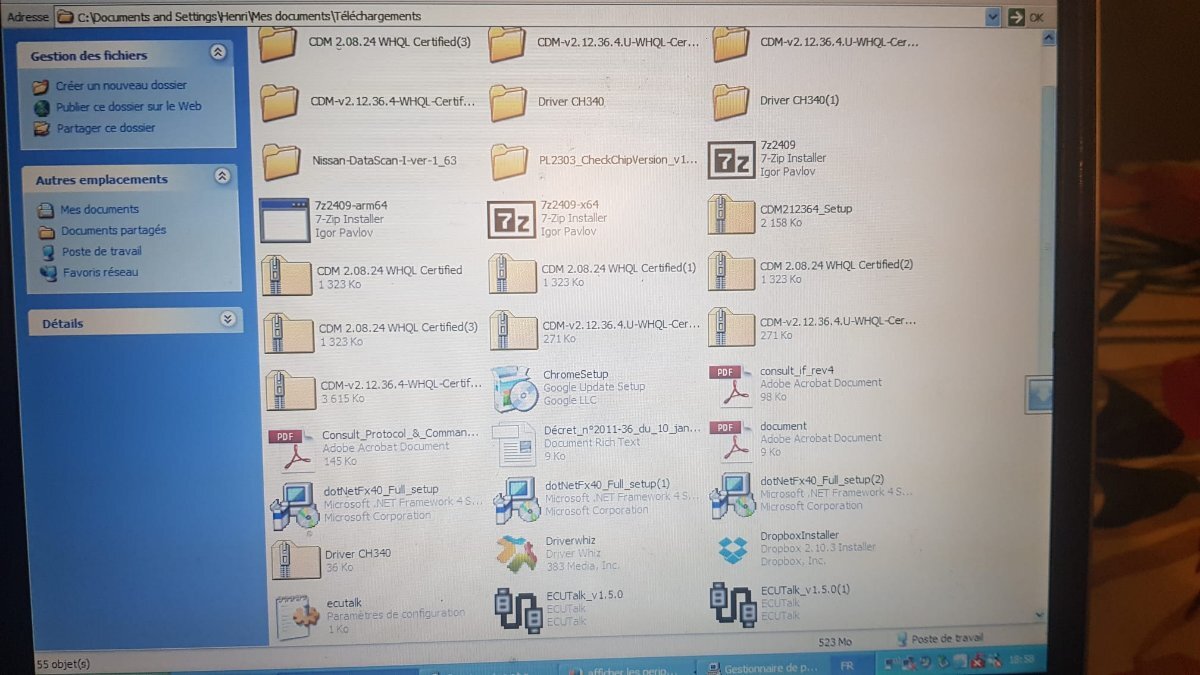The height and width of the screenshot is (675, 1200).
Task: Select the CDM212364_Setup zip archive icon
Action: 731,215
